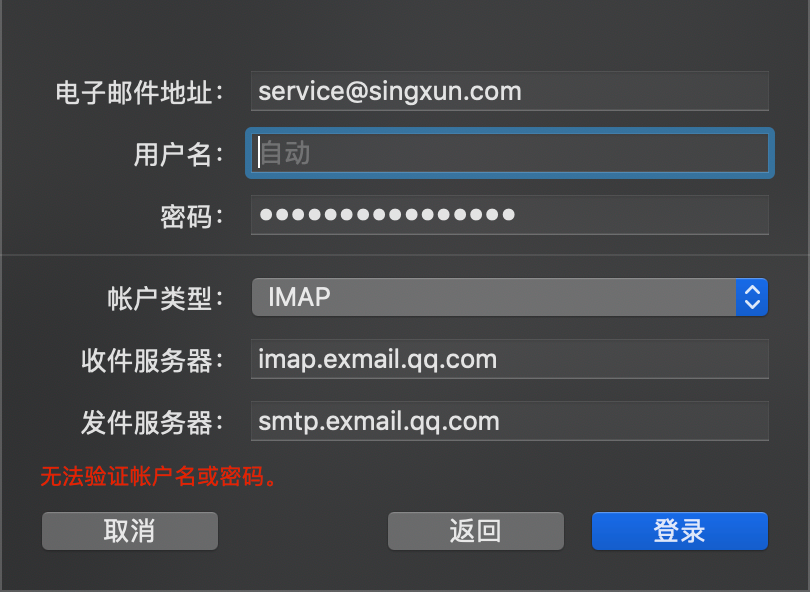Viewport: 810px width, 592px height.
Task: Click the 用户名 label text
Action: click(x=179, y=154)
